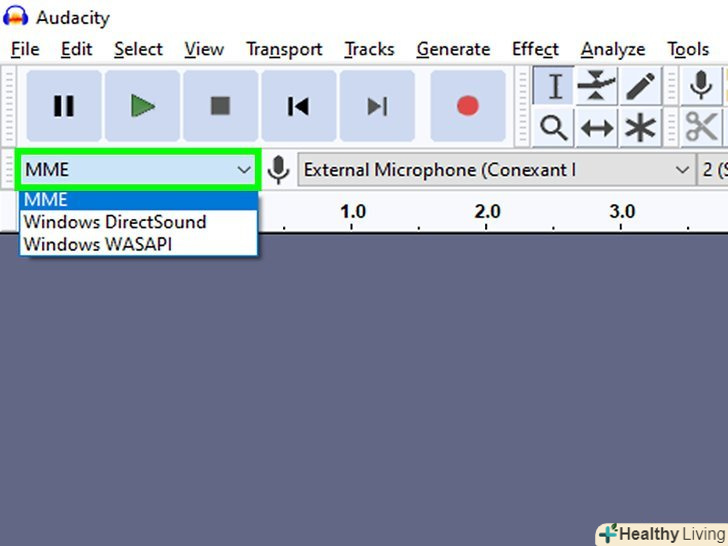The image size is (728, 546).
Task: Open the Generate menu
Action: [x=453, y=49]
